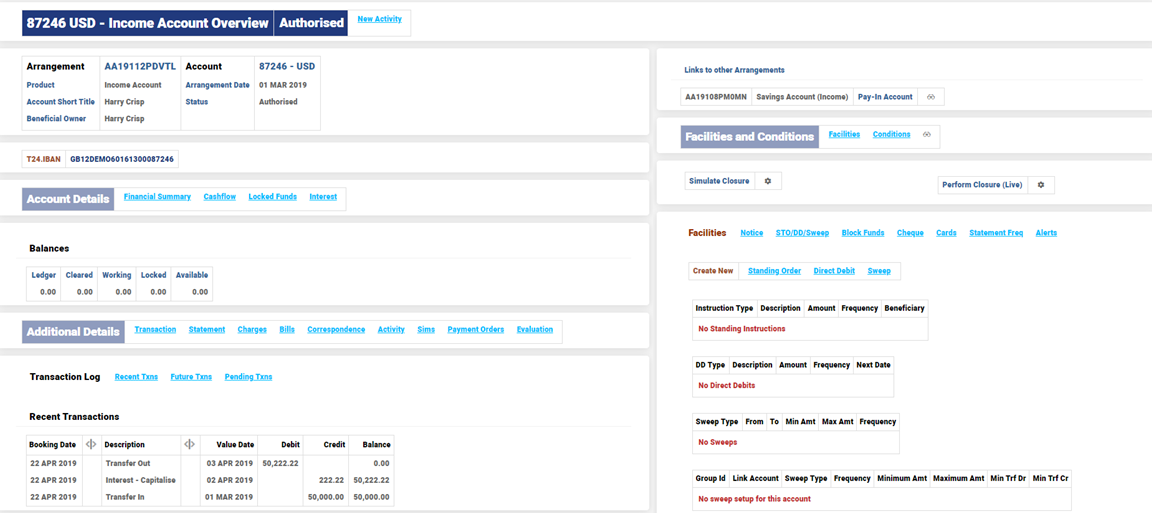Create new Sweep

(879, 271)
